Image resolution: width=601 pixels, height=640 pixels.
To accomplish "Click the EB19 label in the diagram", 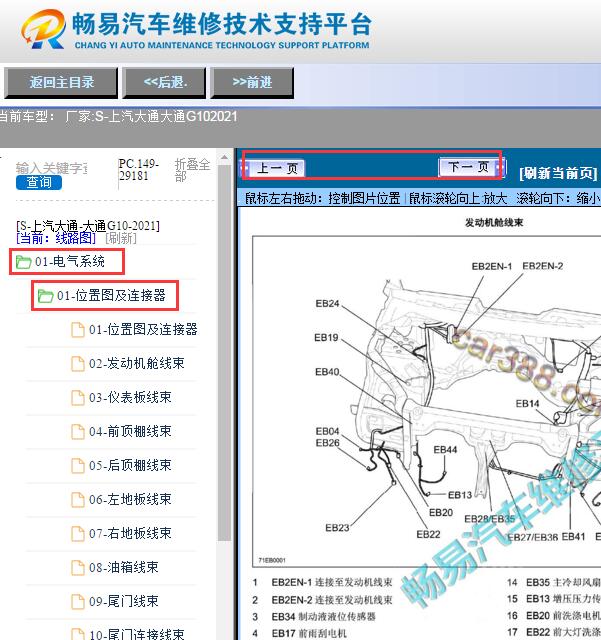I will [326, 338].
